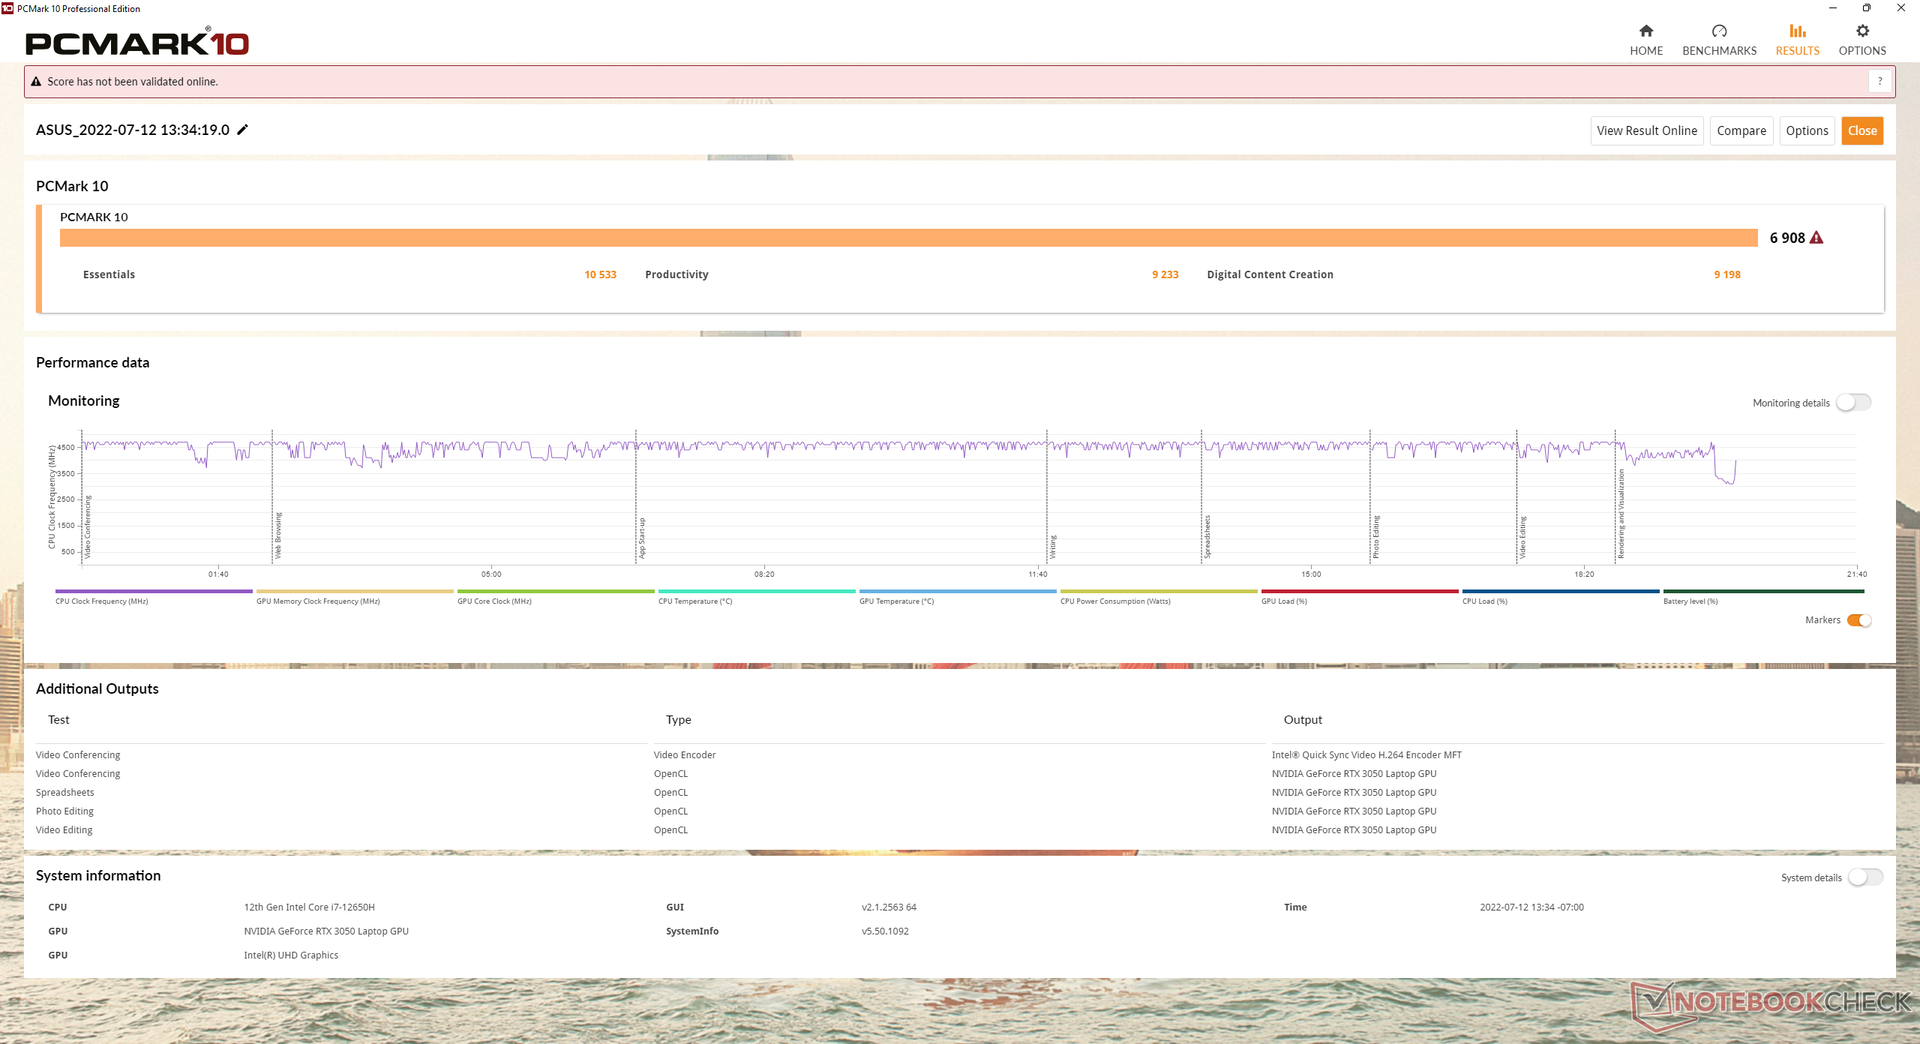Click the Video Editing marker in chart
The image size is (1920, 1044).
[1523, 537]
